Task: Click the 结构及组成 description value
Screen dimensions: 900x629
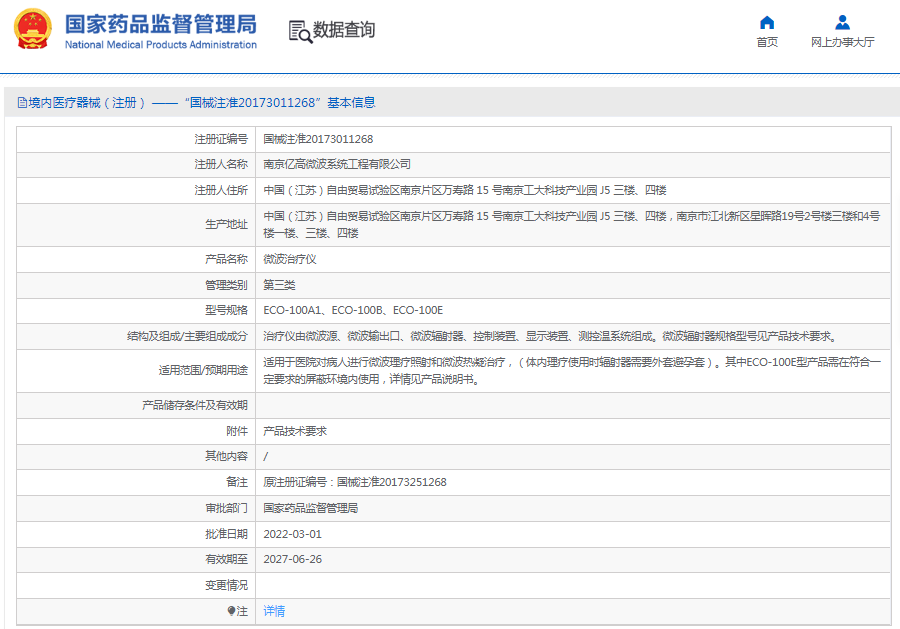Action: point(551,336)
